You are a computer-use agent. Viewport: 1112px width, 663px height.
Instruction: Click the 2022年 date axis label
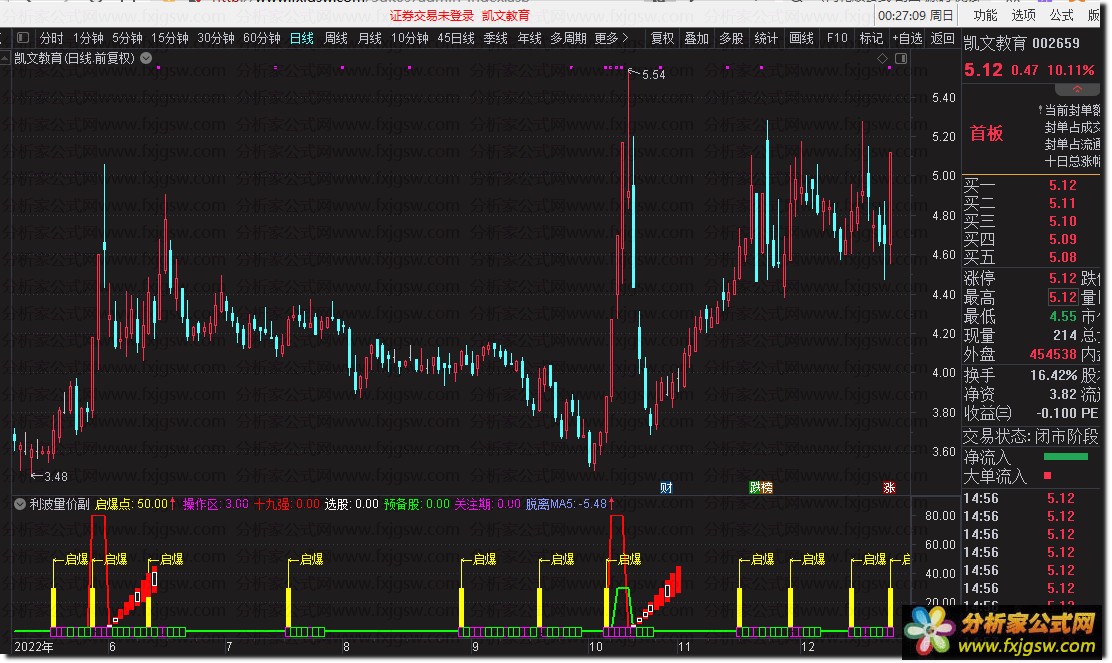click(33, 647)
